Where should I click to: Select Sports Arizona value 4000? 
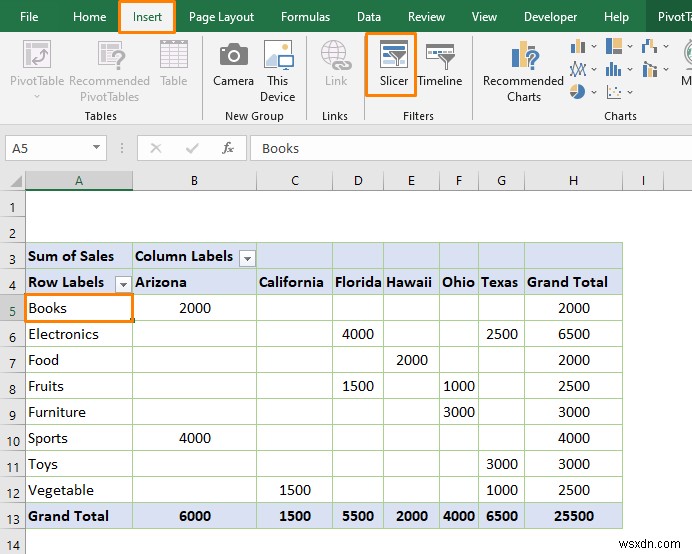point(194,438)
